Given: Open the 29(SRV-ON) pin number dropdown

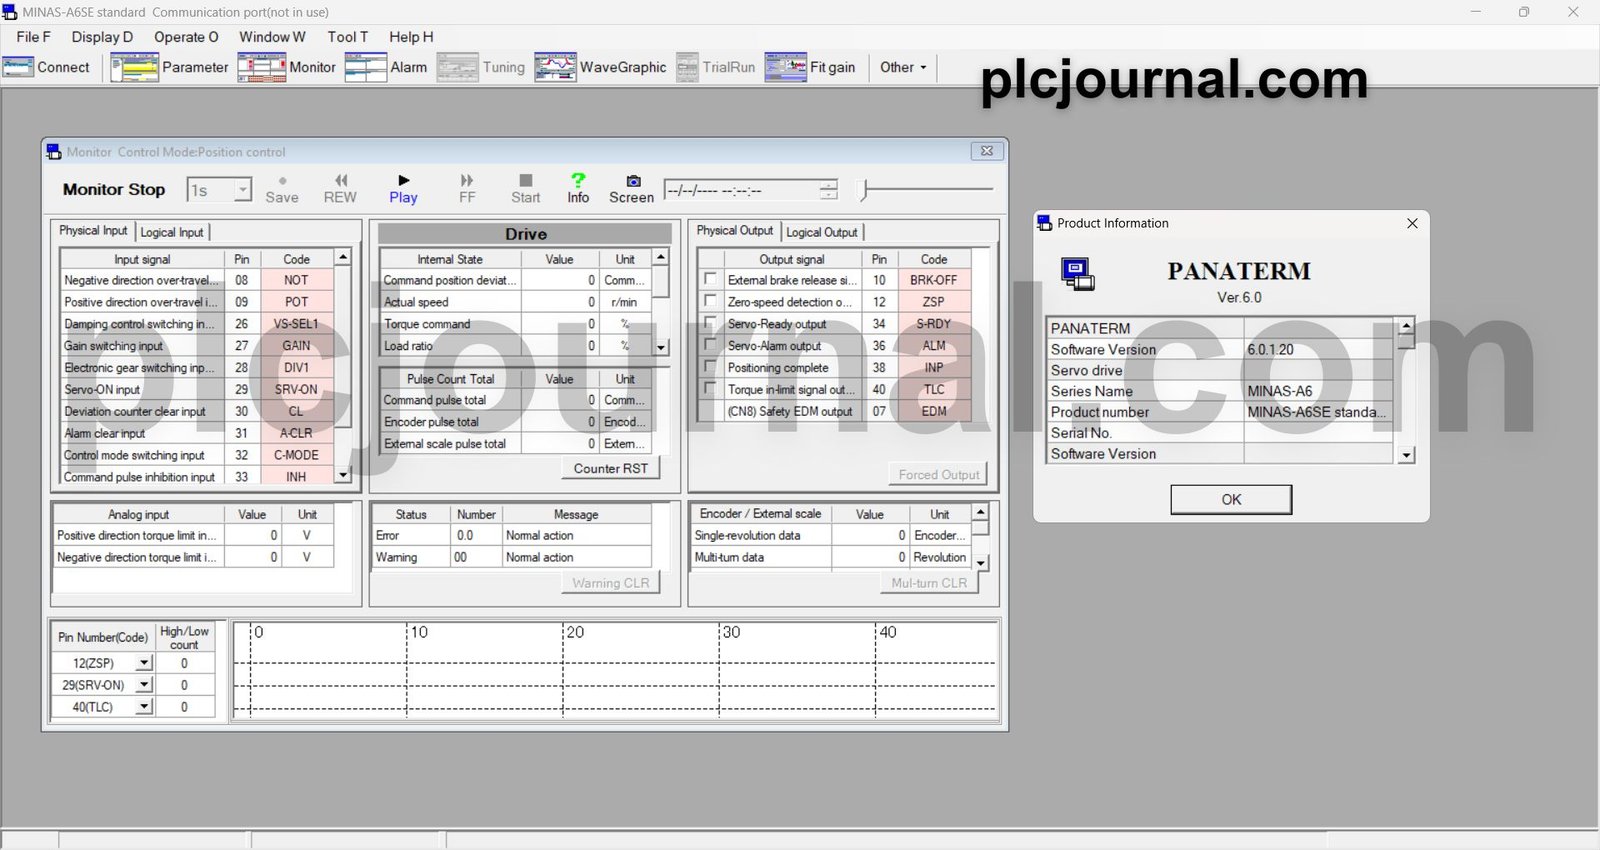Looking at the screenshot, I should pyautogui.click(x=144, y=685).
